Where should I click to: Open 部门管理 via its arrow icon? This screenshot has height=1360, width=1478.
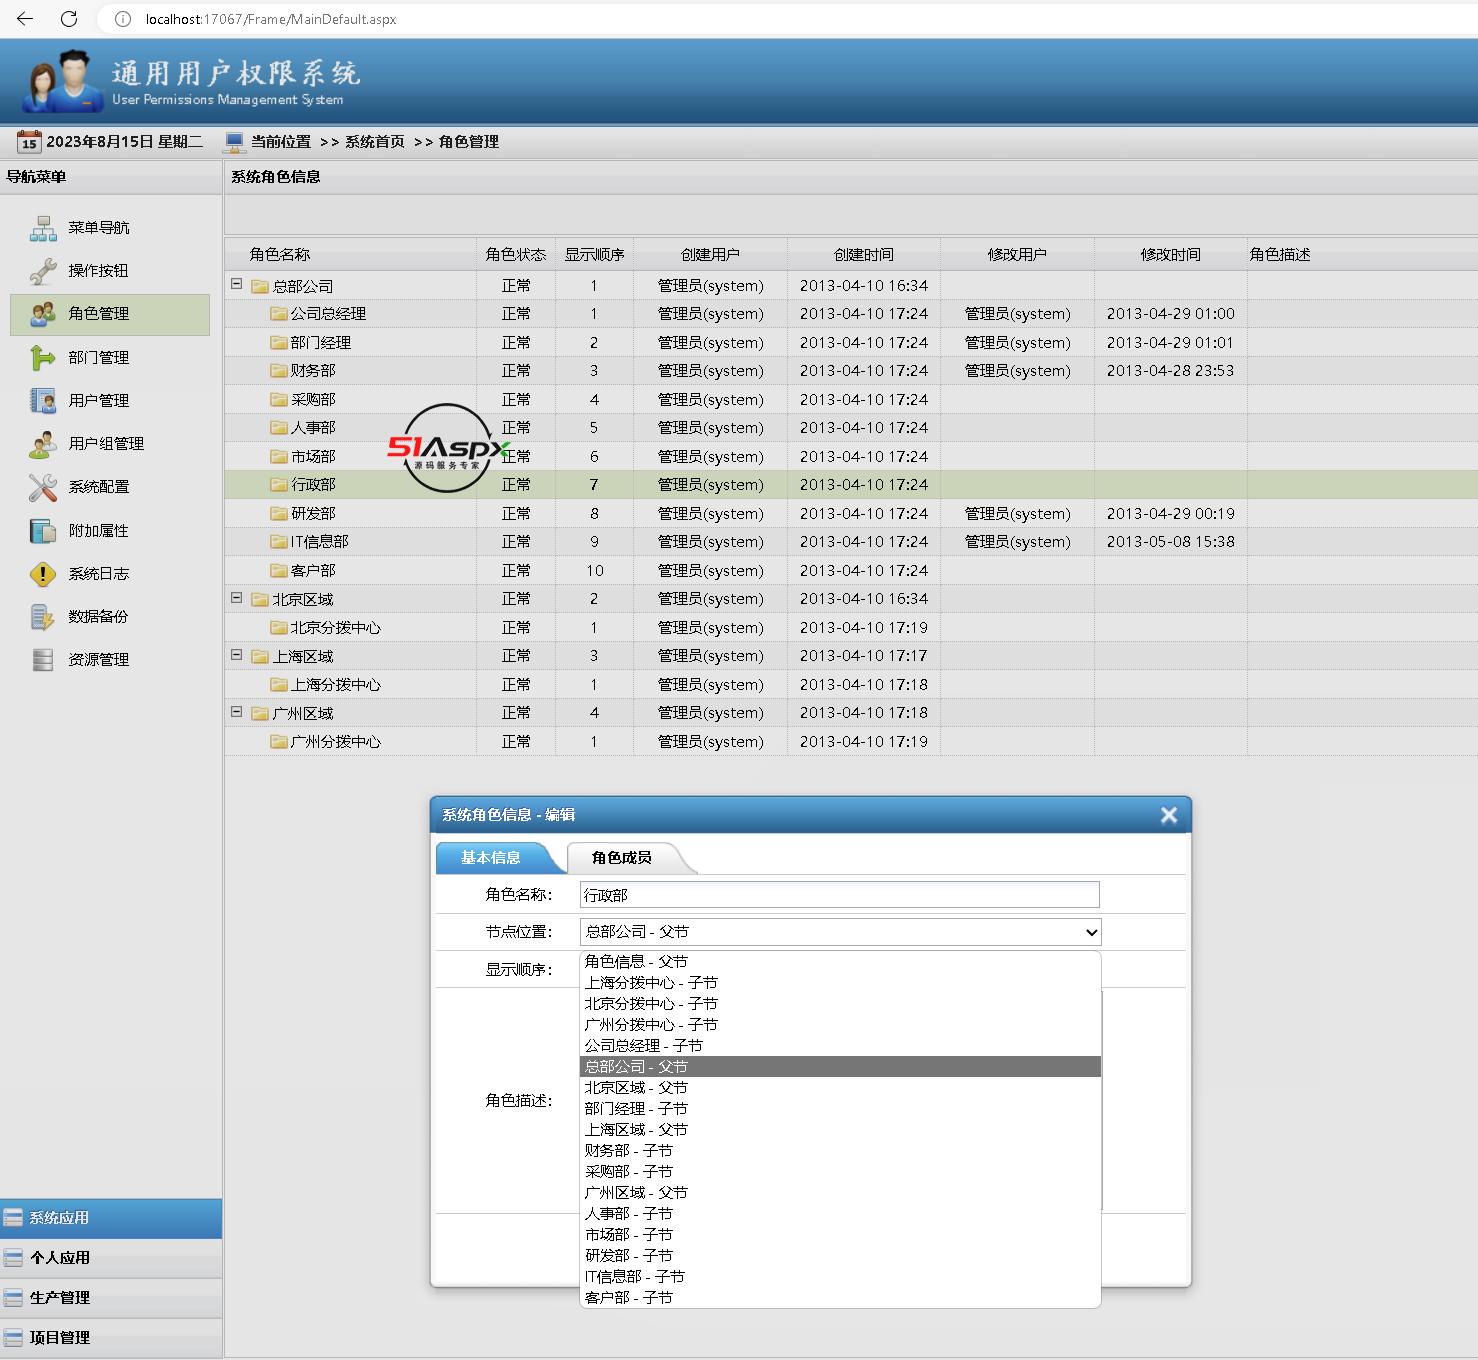43,357
